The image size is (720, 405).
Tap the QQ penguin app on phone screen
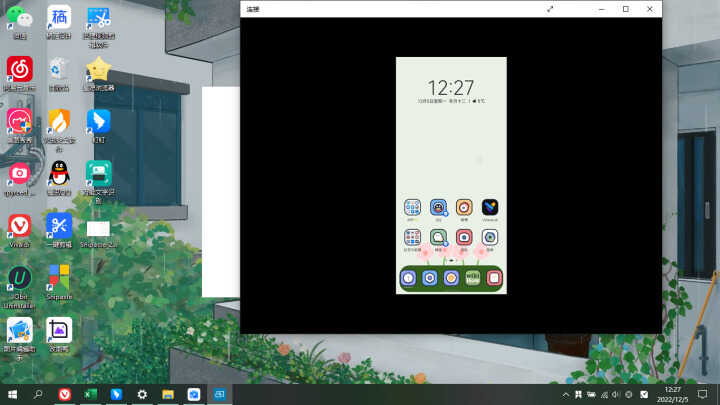[438, 208]
